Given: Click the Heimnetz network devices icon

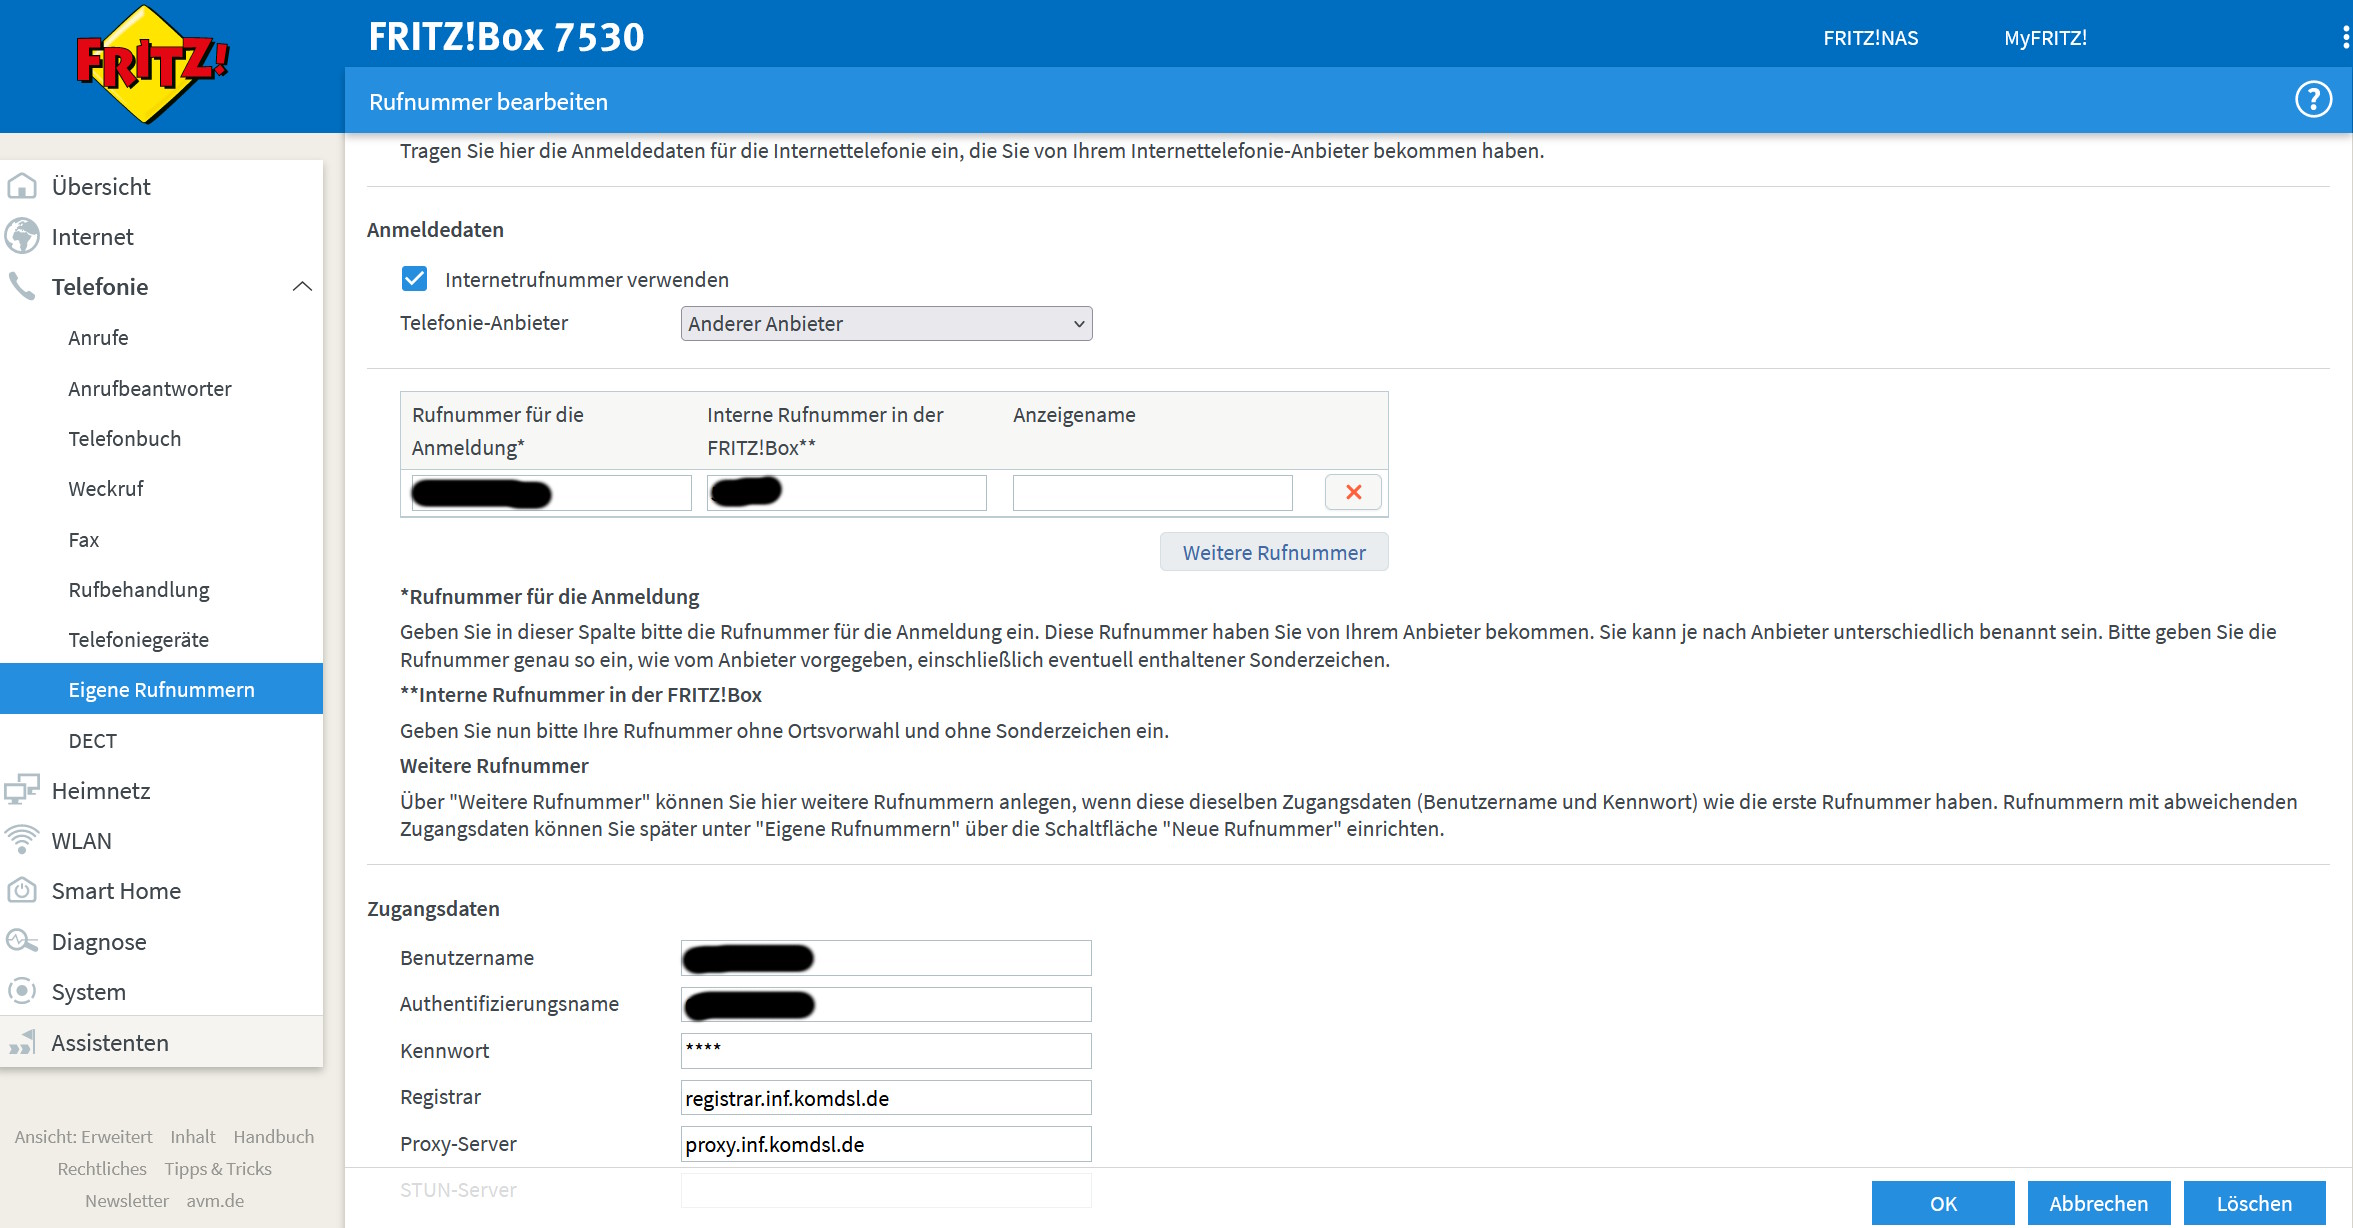Looking at the screenshot, I should 22,790.
